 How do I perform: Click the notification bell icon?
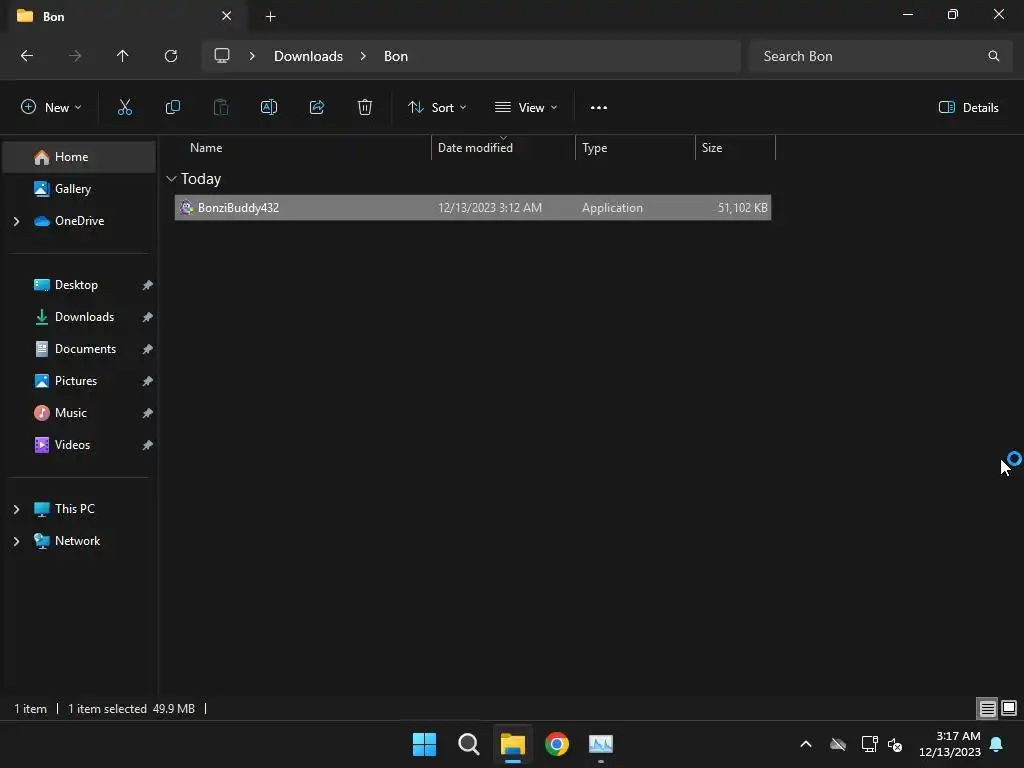pyautogui.click(x=997, y=744)
